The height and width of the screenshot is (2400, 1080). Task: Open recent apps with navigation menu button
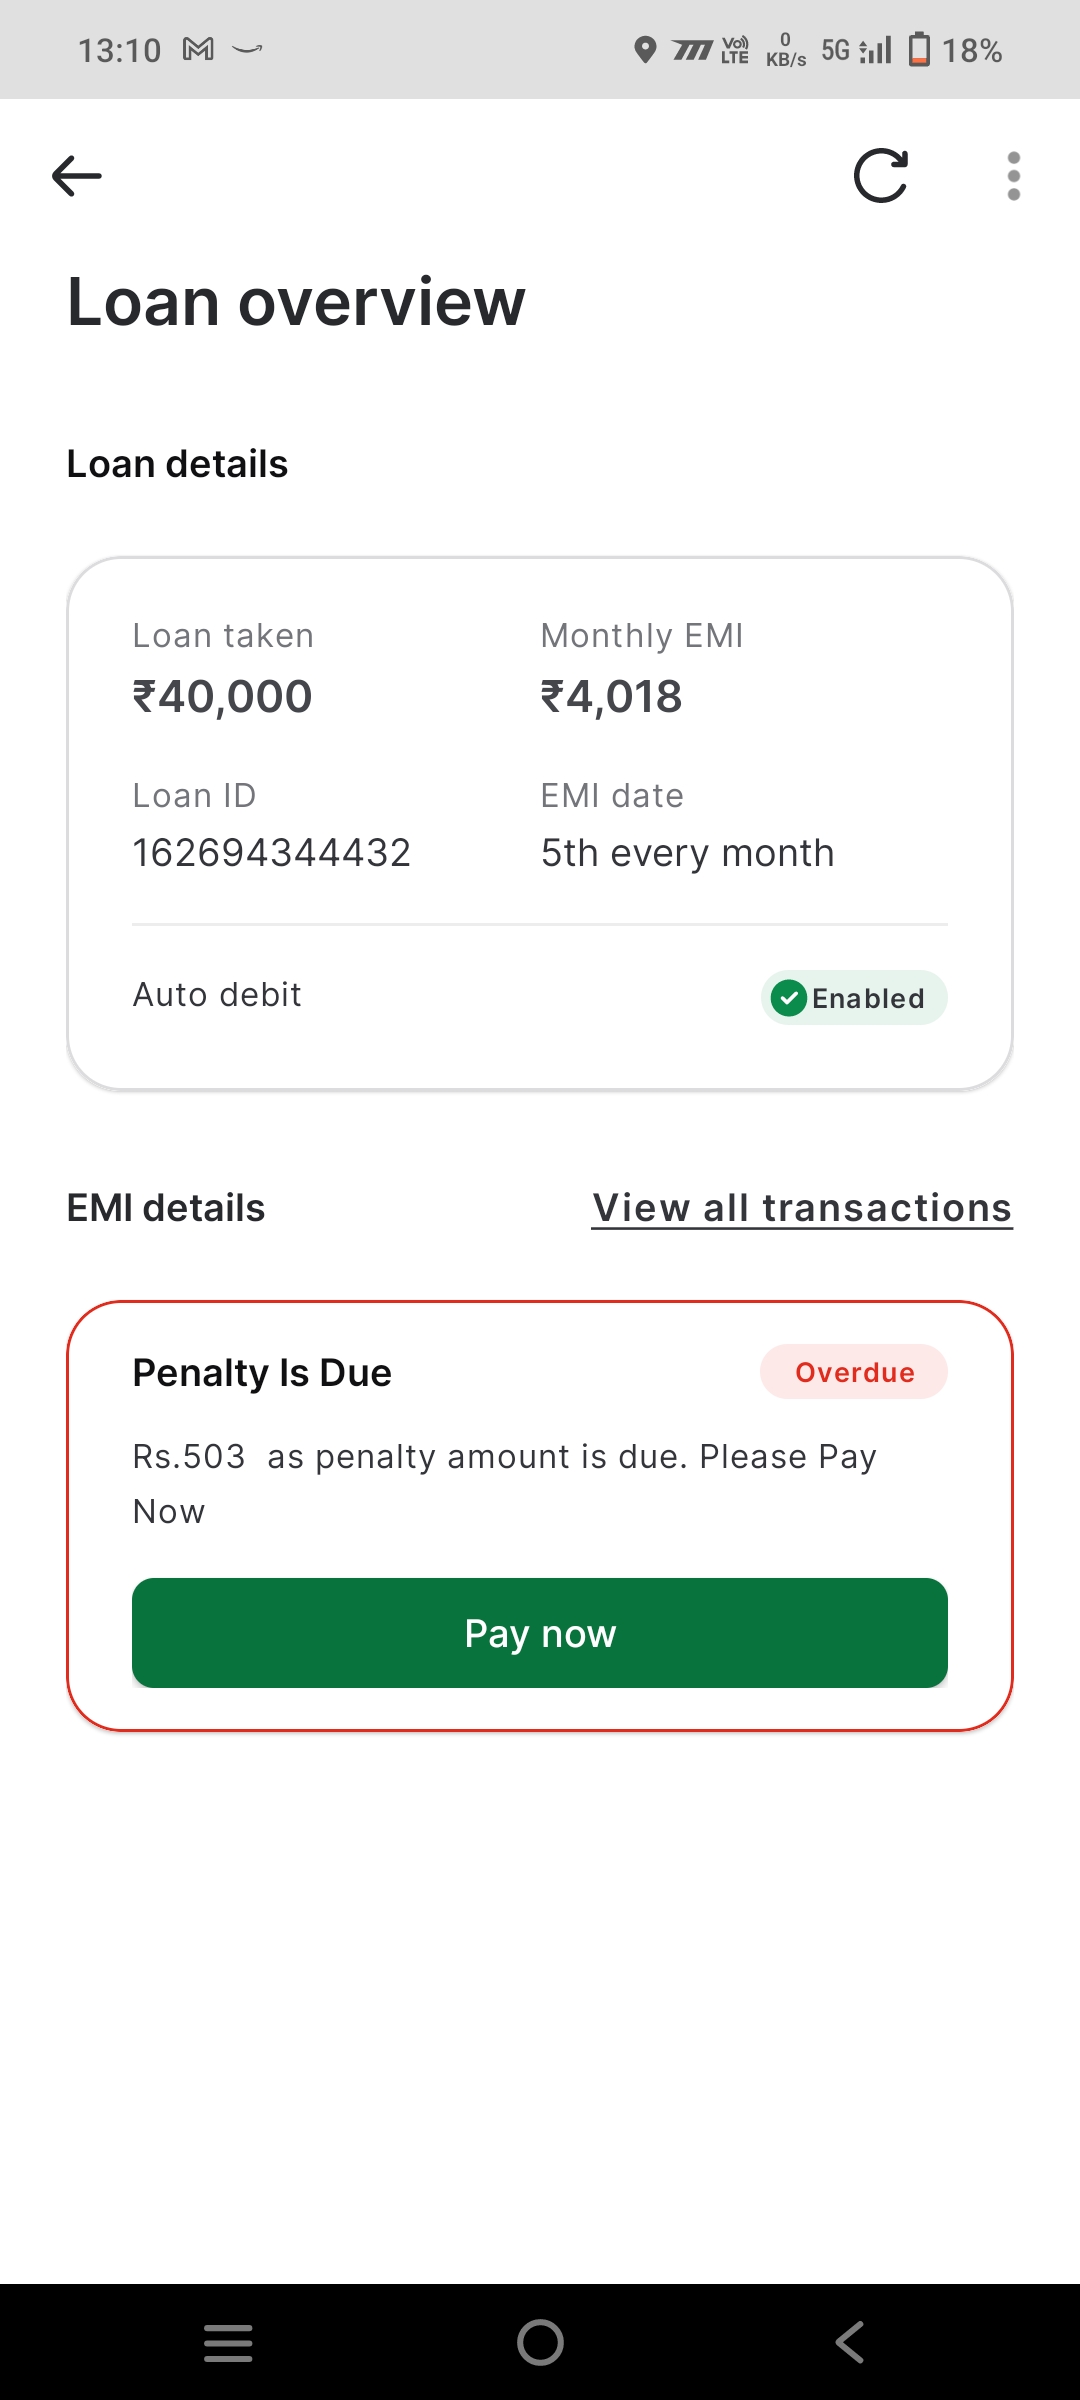228,2342
